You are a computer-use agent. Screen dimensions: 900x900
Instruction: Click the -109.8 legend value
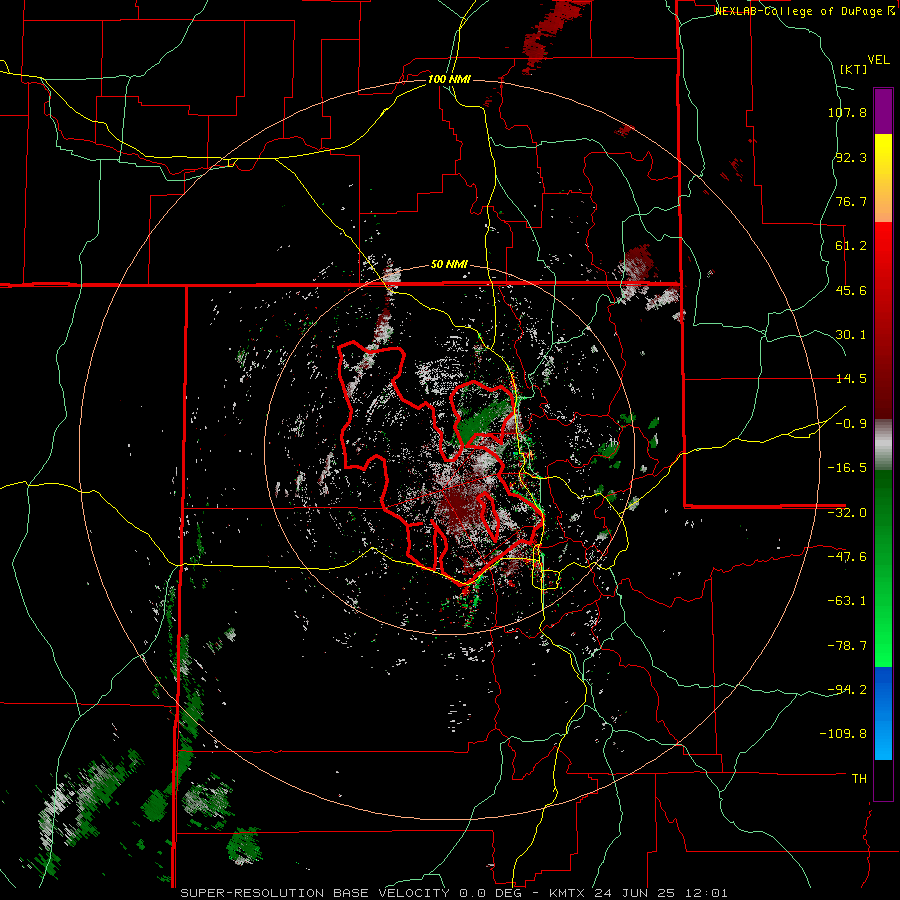(843, 734)
